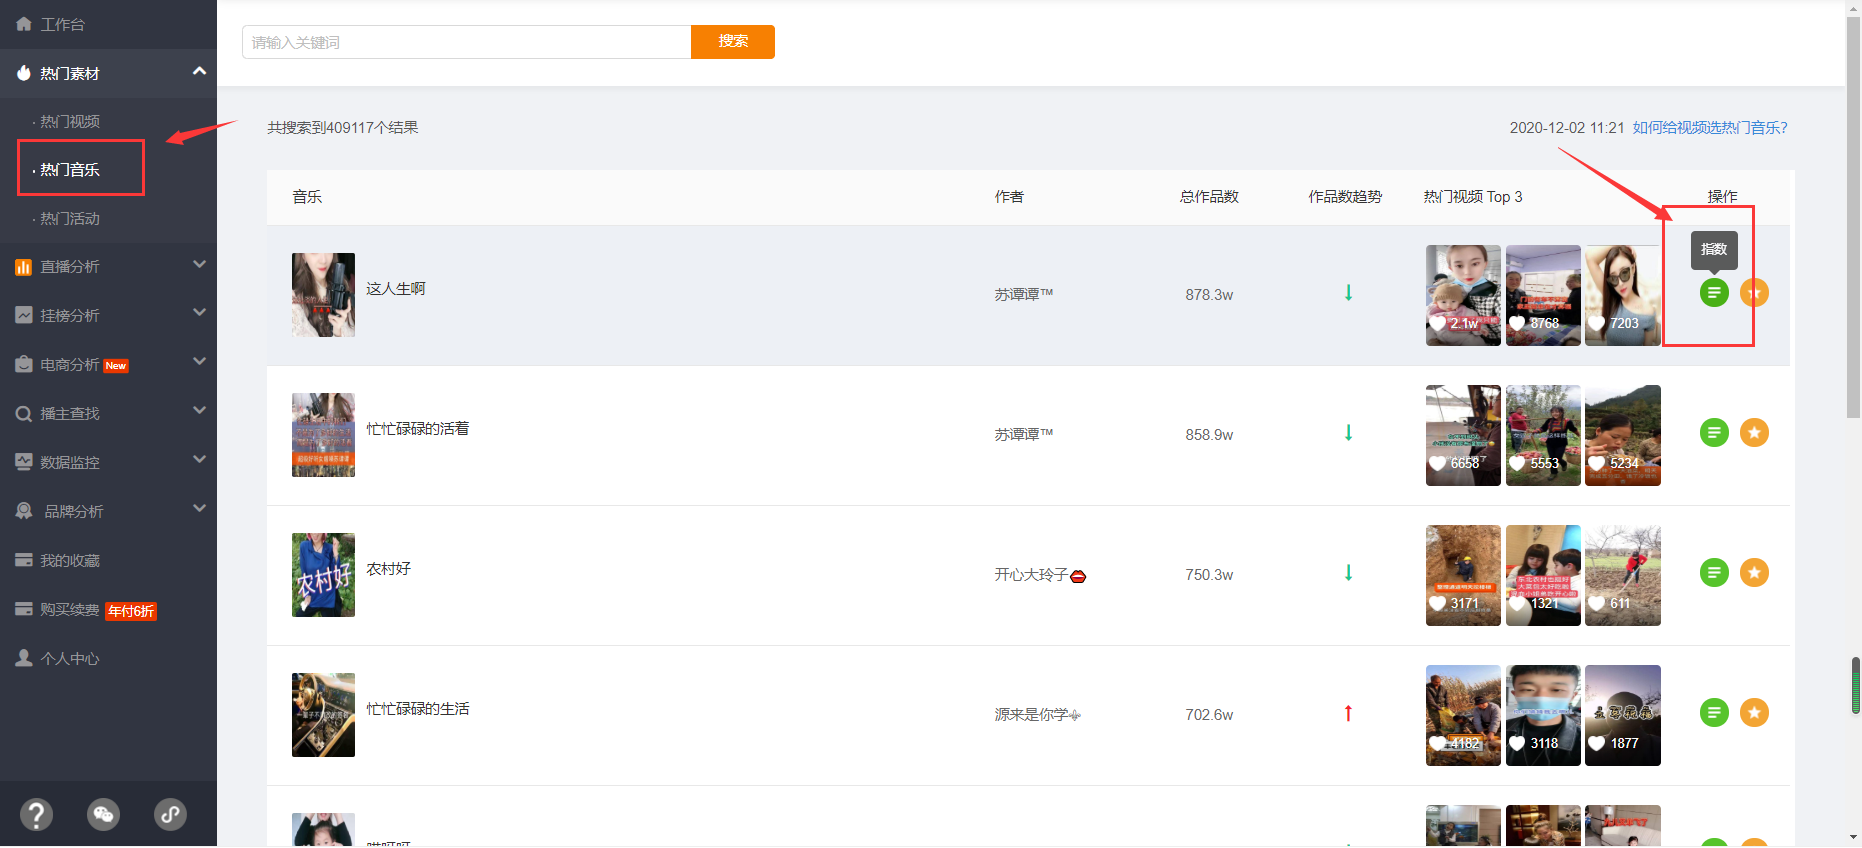Viewport: 1862px width, 848px height.
Task: Open the 如何给视频选热门音乐? help link
Action: 1709,127
